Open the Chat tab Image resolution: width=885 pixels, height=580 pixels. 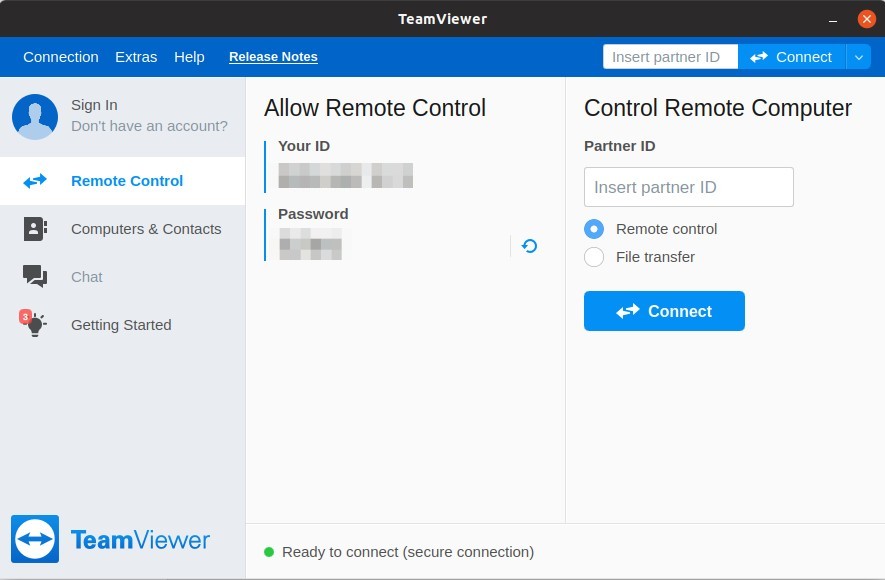click(122, 277)
